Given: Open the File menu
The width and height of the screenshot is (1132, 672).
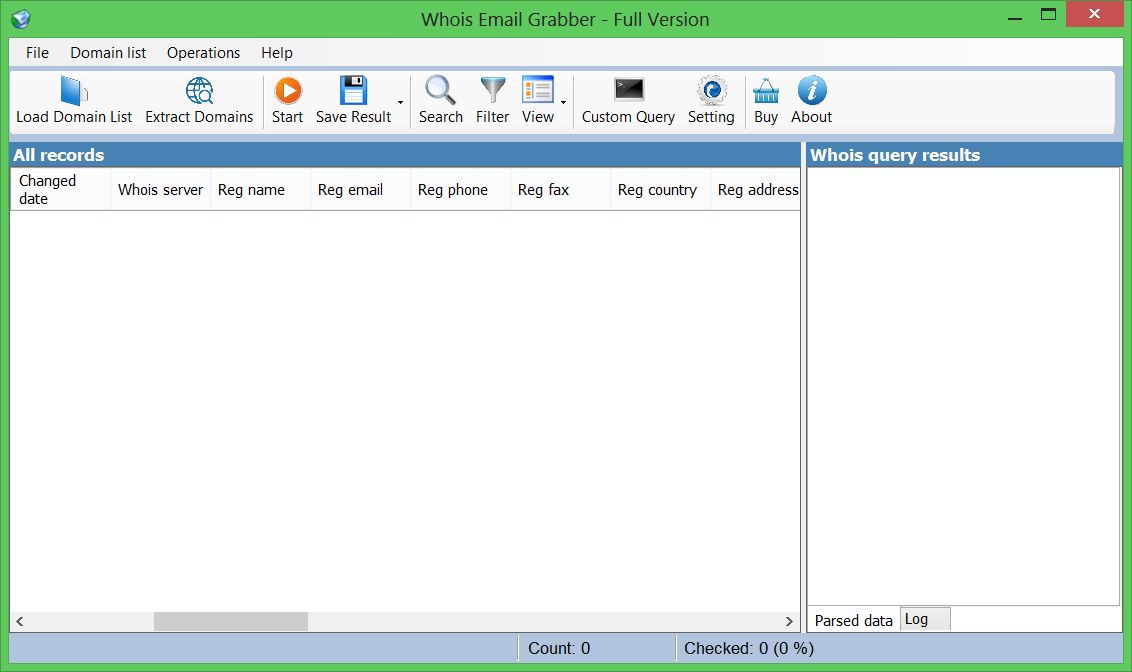Looking at the screenshot, I should tap(38, 53).
